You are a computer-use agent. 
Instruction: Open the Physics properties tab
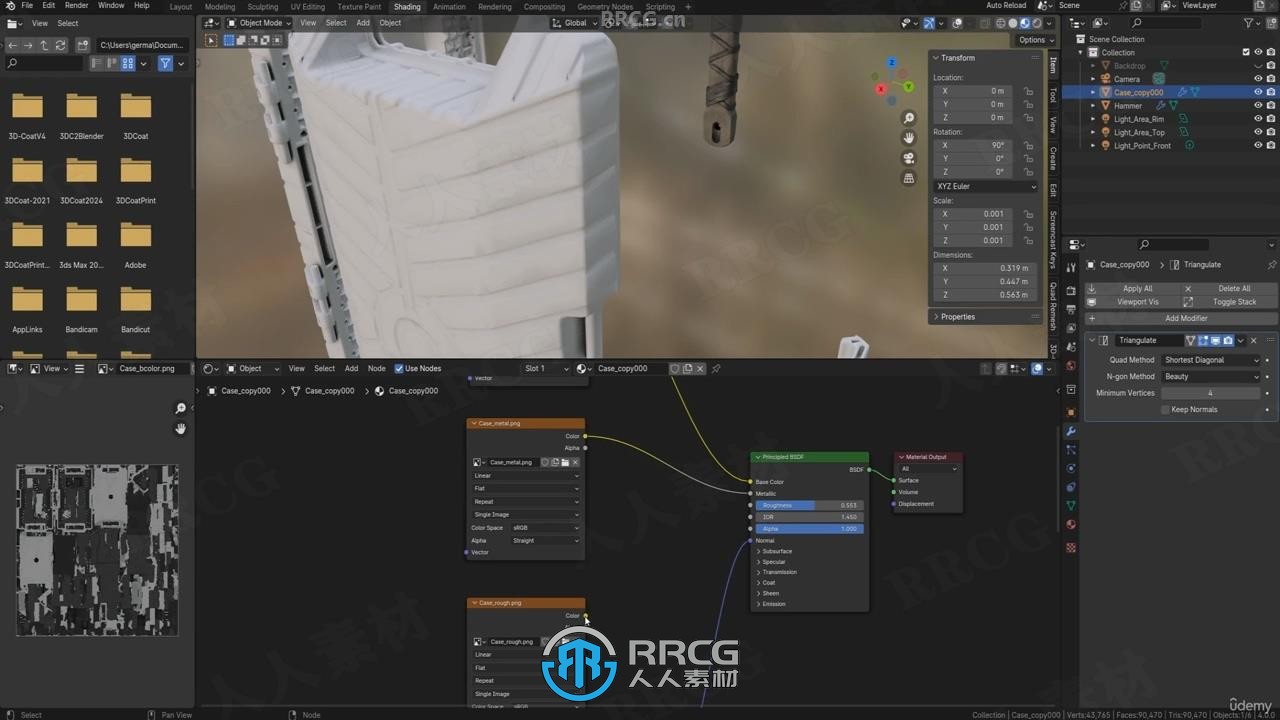[x=1071, y=468]
